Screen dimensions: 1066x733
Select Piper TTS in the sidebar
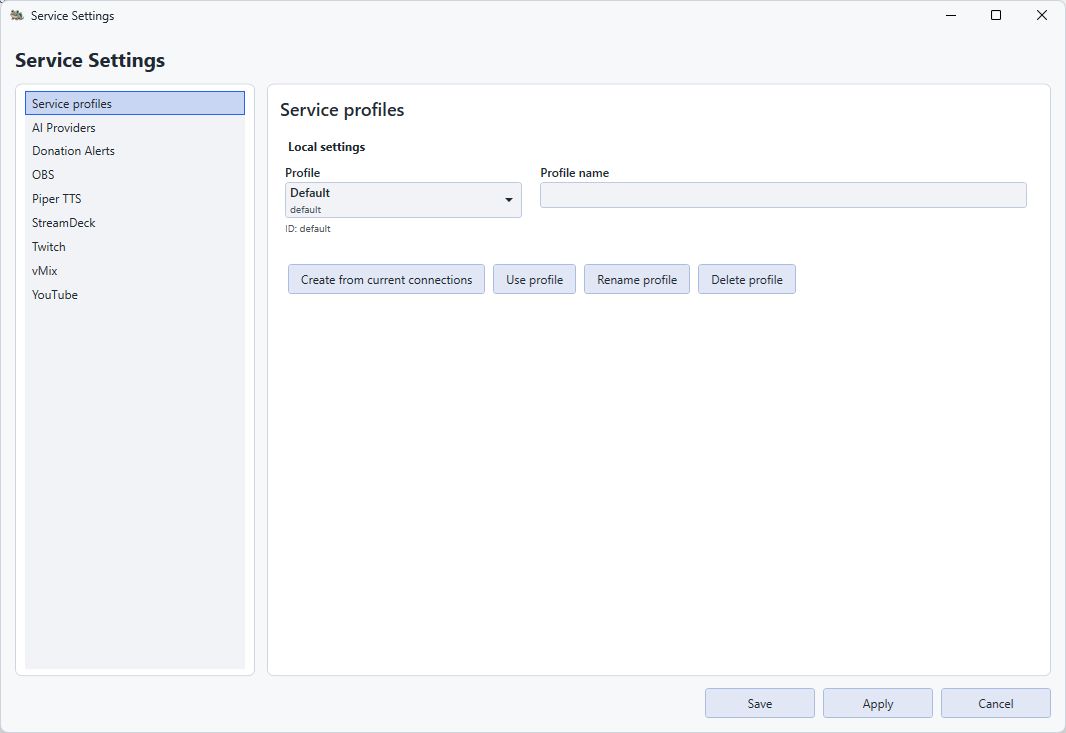[135, 199]
